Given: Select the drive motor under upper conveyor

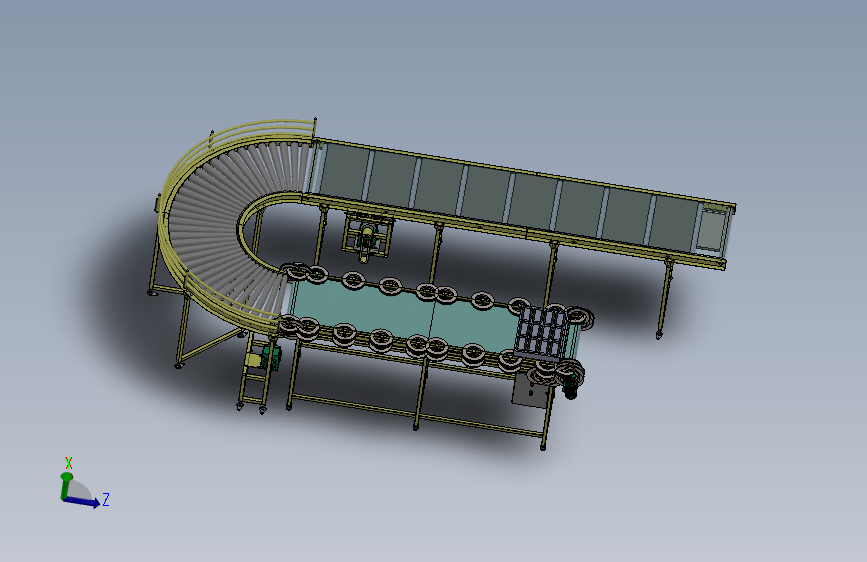Looking at the screenshot, I should (367, 238).
